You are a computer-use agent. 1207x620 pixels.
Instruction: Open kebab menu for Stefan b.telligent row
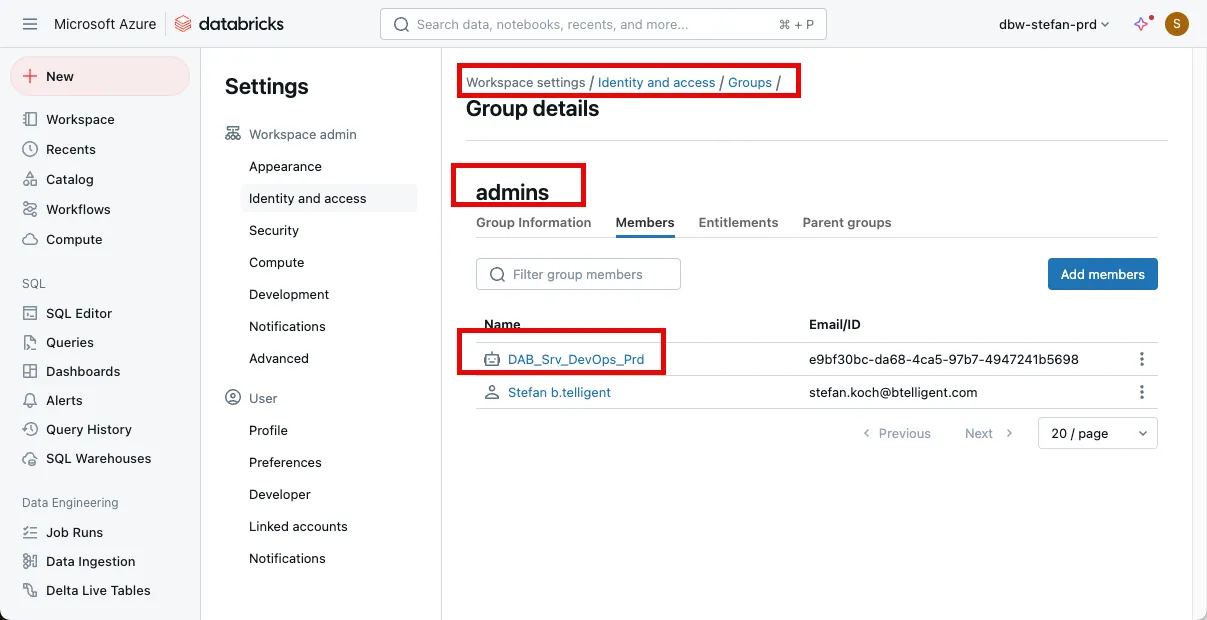1141,392
